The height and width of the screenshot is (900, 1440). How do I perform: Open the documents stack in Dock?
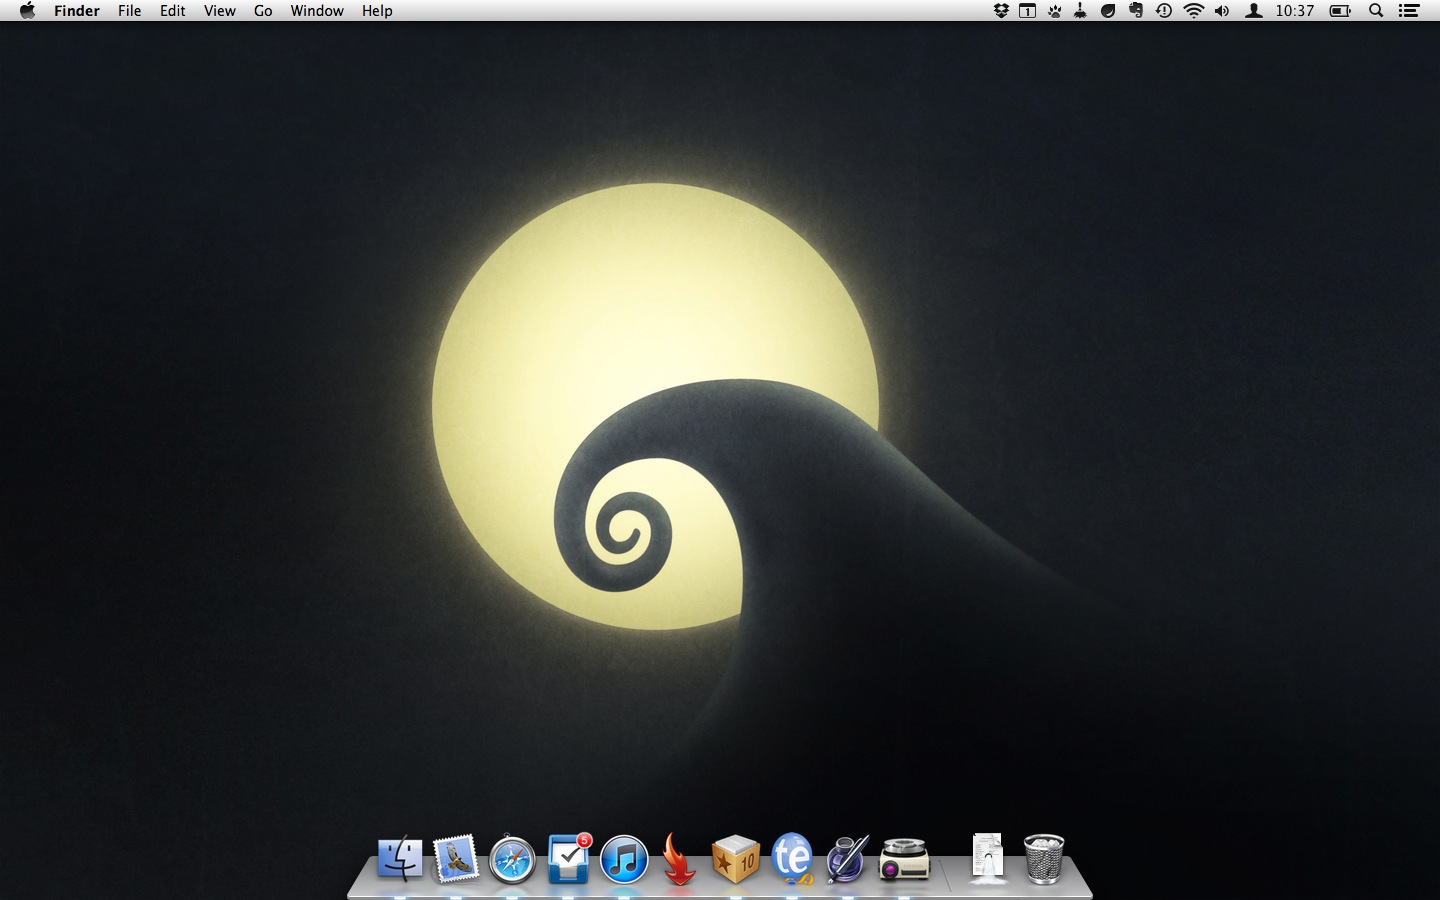(x=988, y=858)
